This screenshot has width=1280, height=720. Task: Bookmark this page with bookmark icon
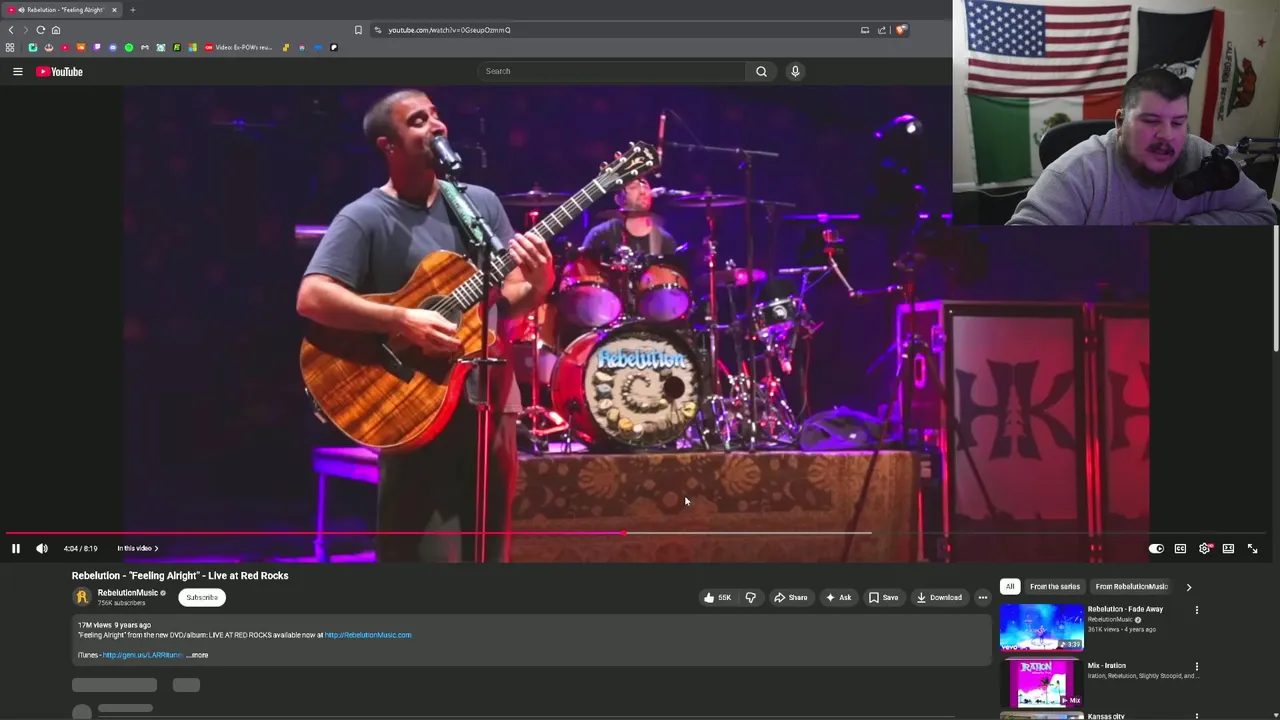coord(358,30)
